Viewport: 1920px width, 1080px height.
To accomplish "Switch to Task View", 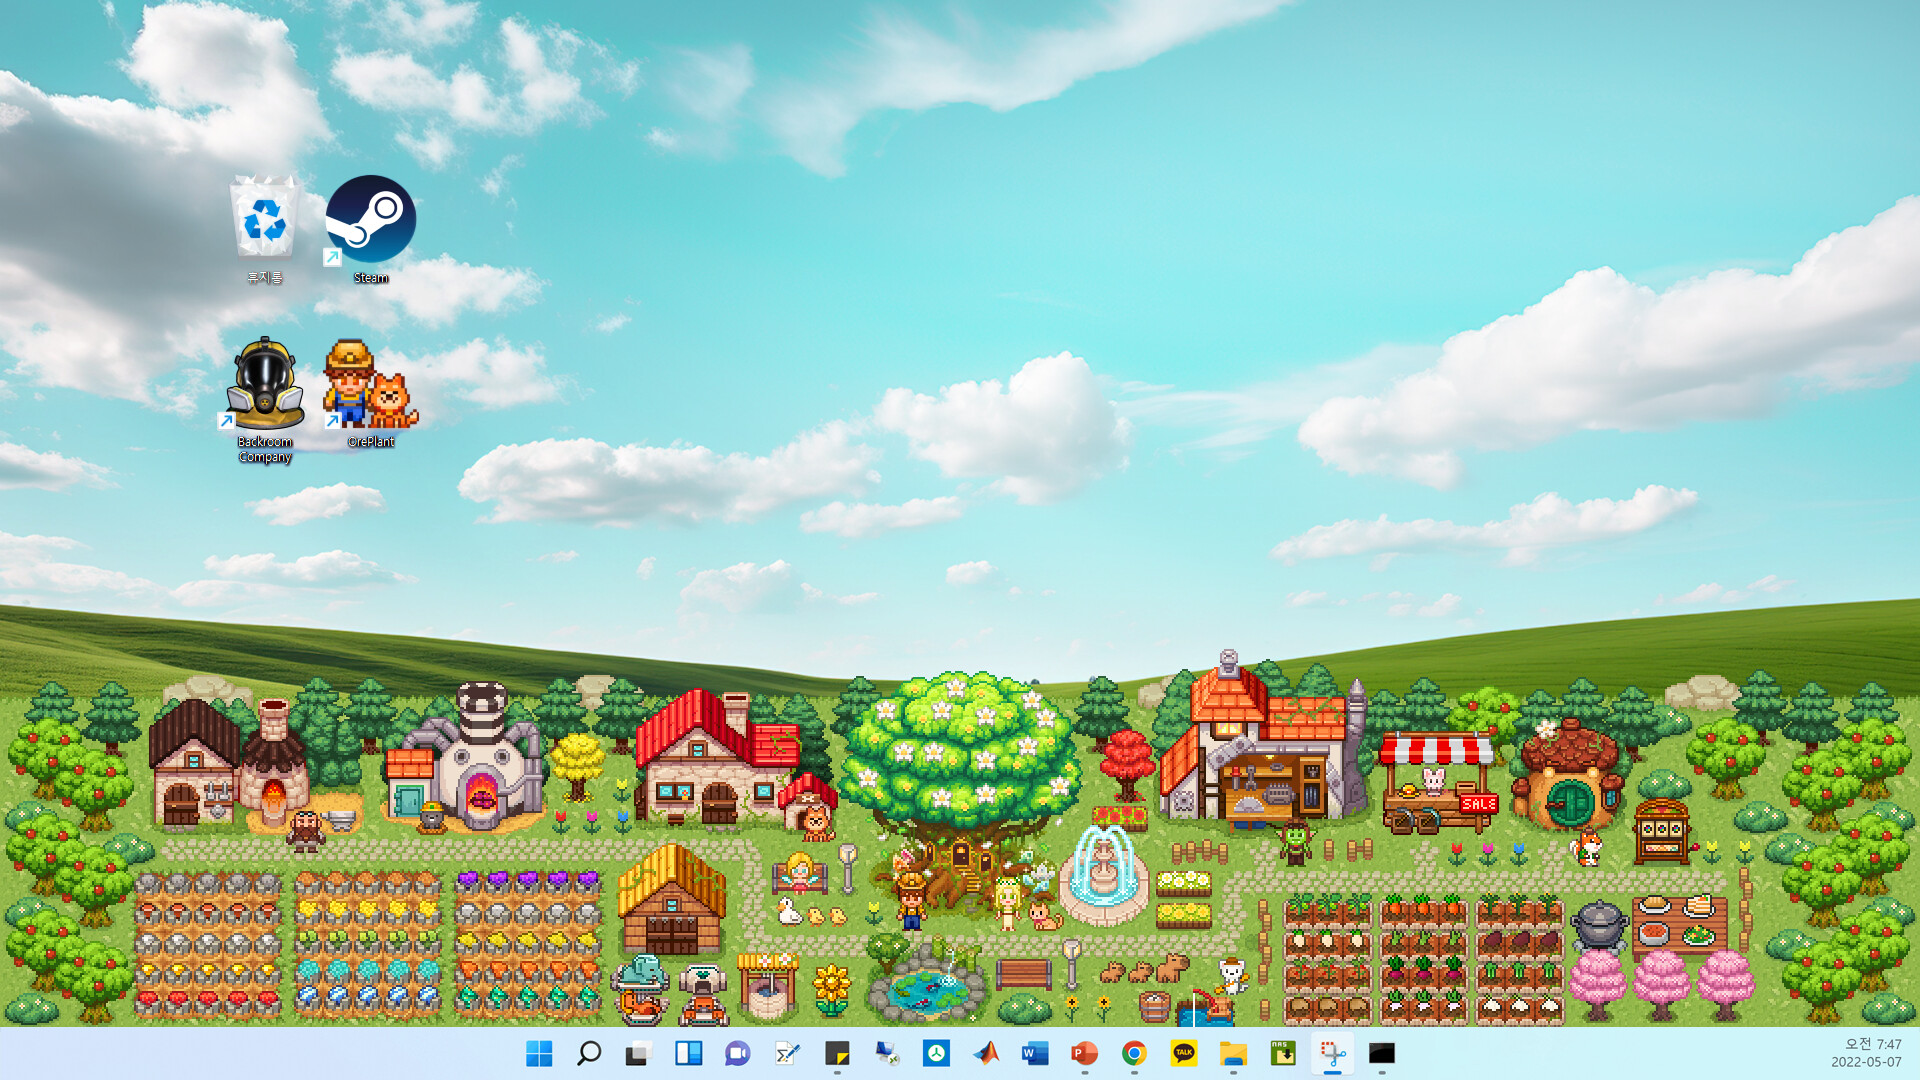I will [x=638, y=1053].
